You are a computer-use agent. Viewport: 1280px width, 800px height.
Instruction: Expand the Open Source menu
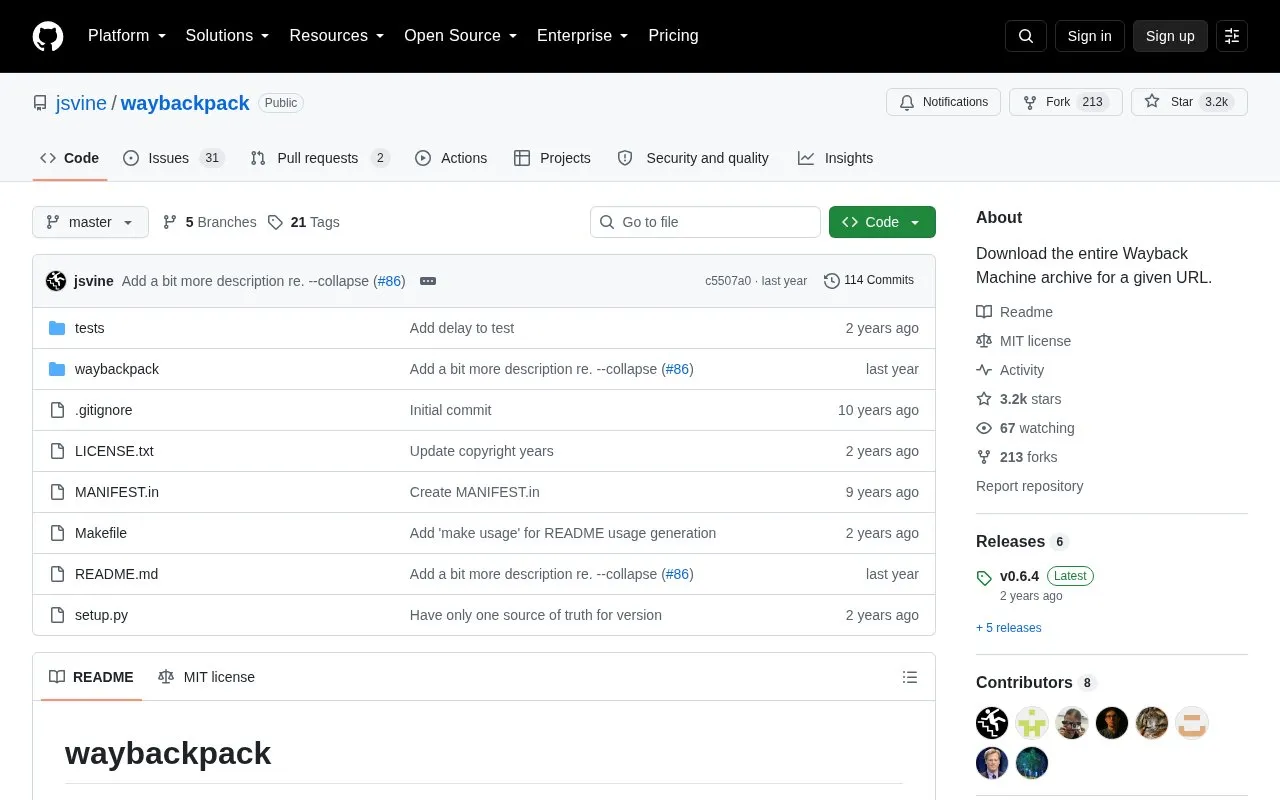[460, 36]
